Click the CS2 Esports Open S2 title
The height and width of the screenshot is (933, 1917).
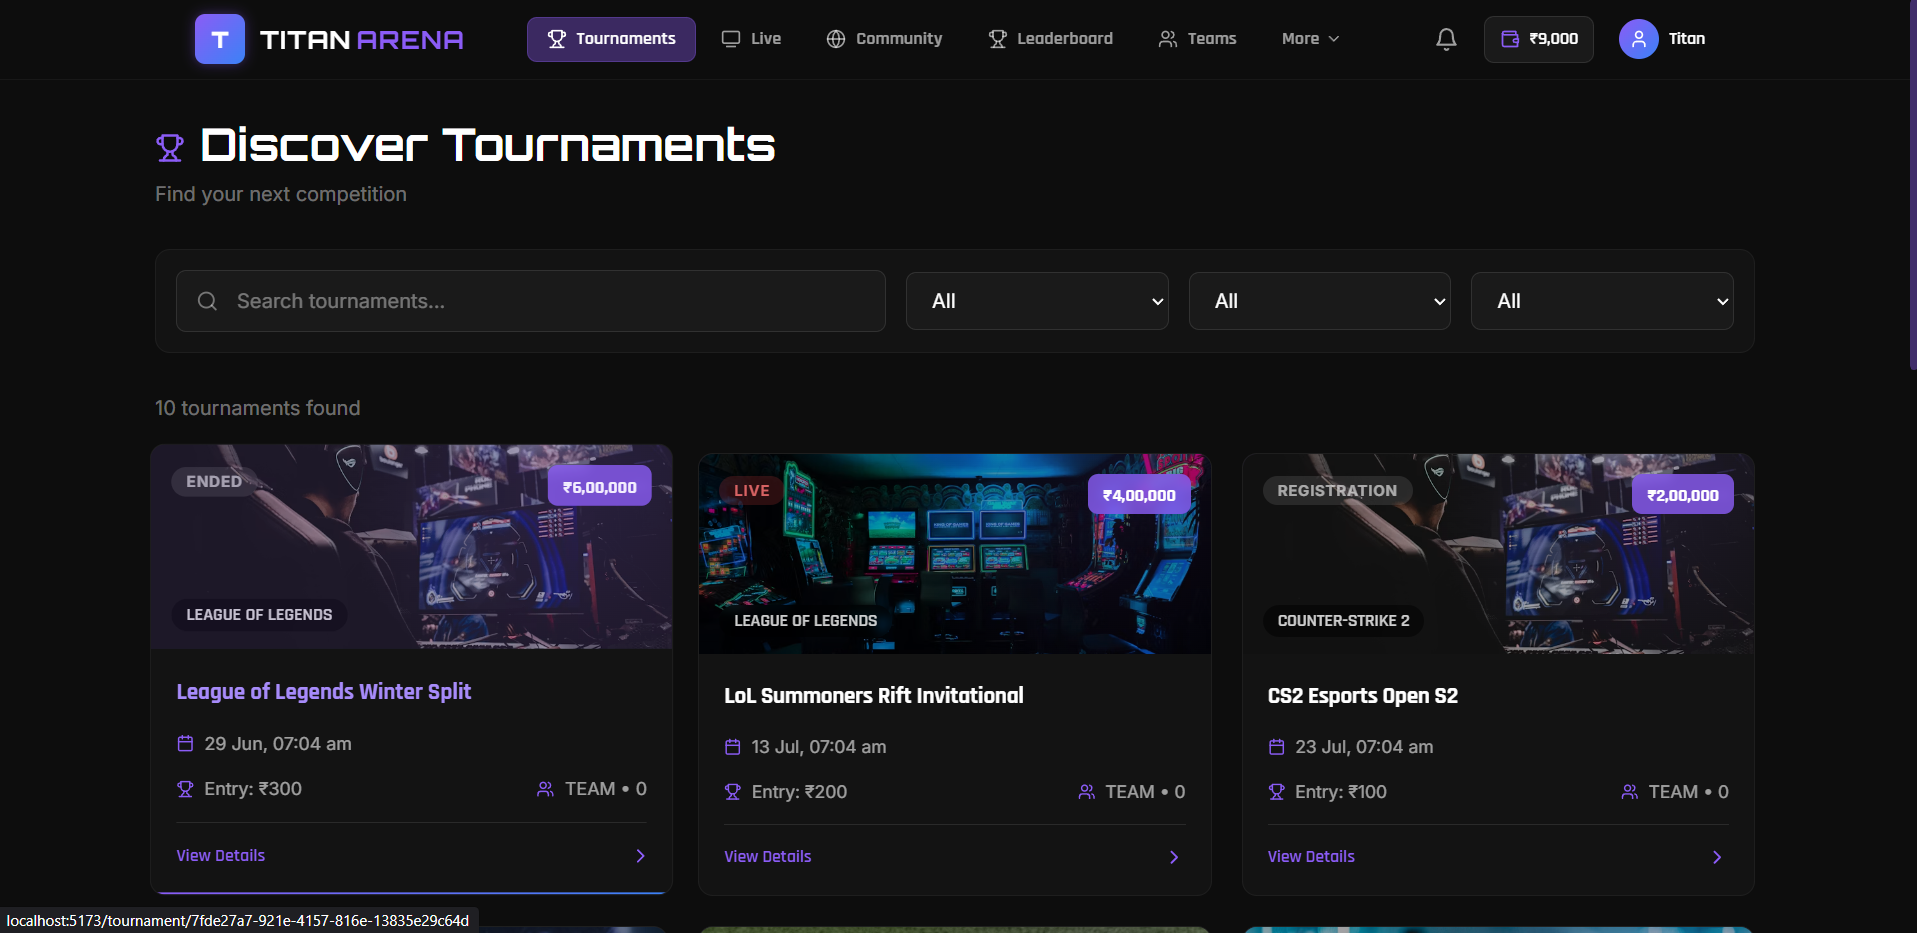pos(1363,696)
